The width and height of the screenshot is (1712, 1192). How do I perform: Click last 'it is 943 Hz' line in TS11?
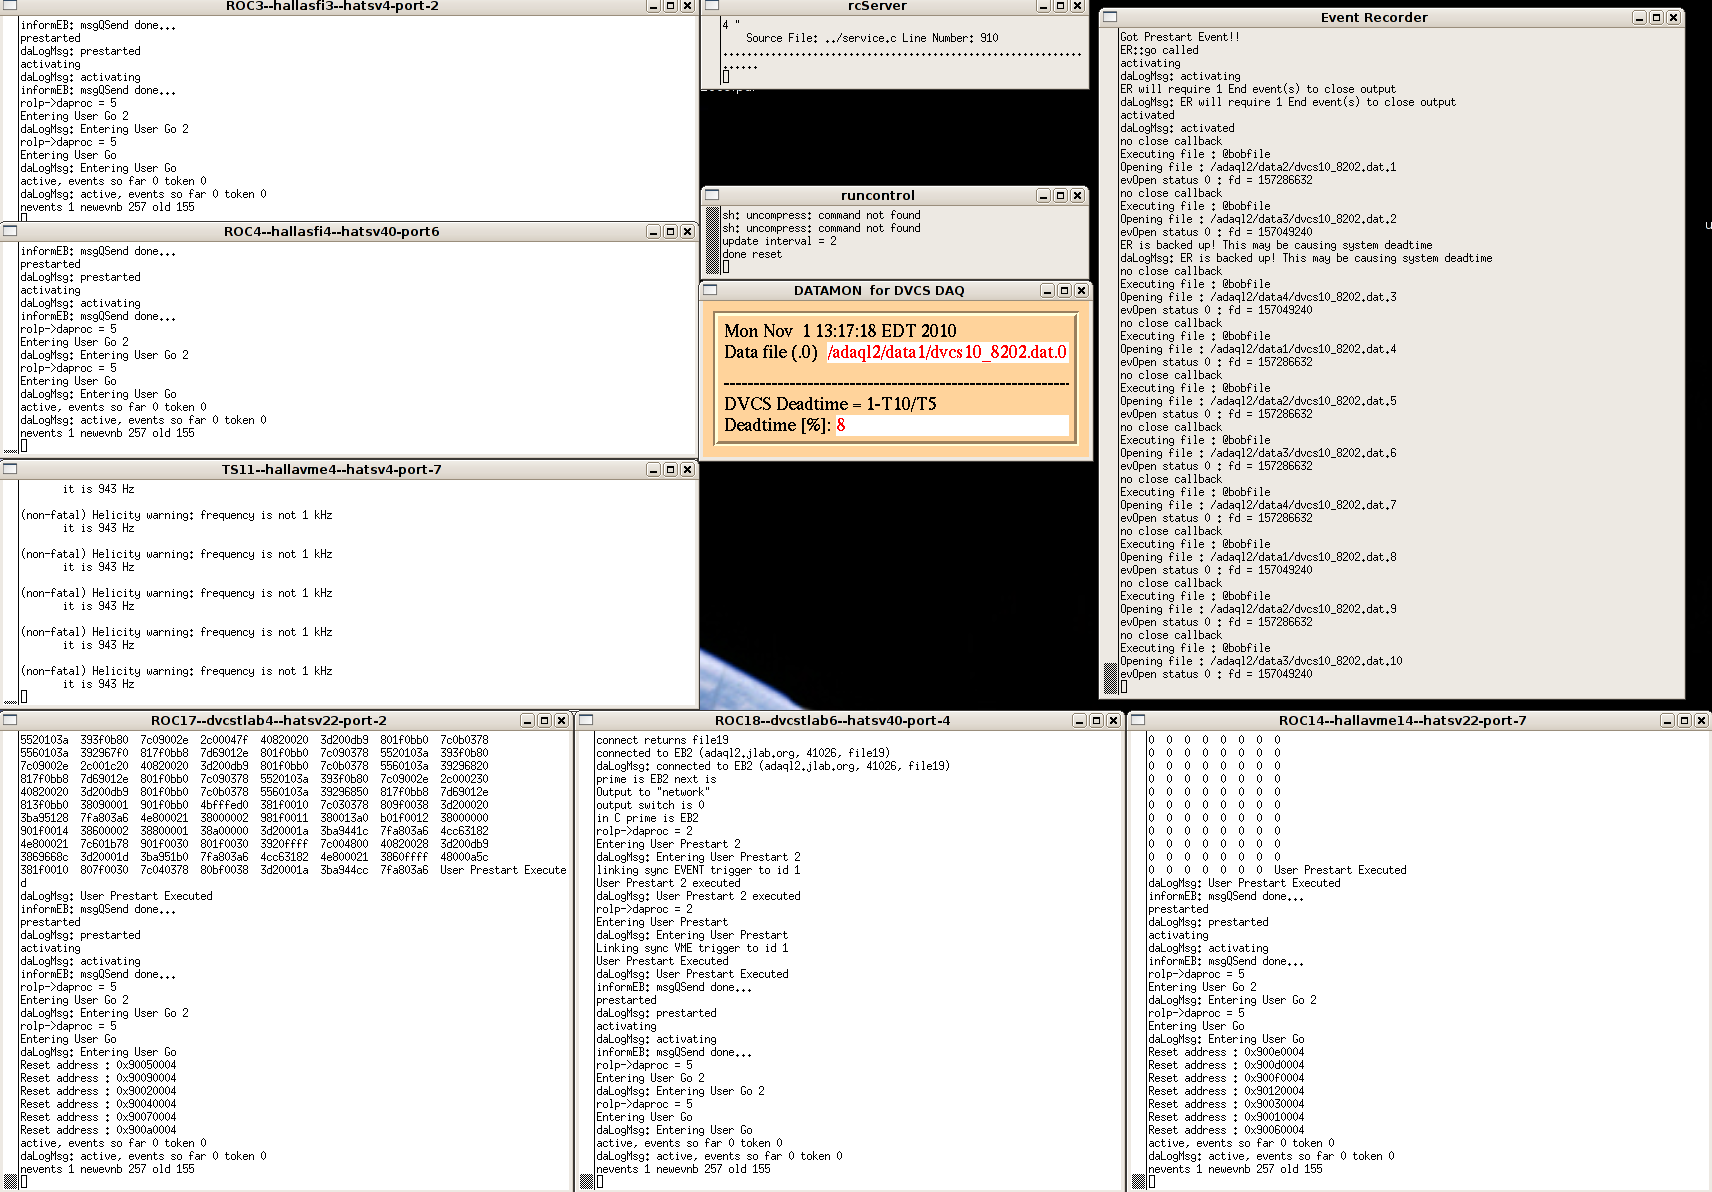(x=98, y=684)
